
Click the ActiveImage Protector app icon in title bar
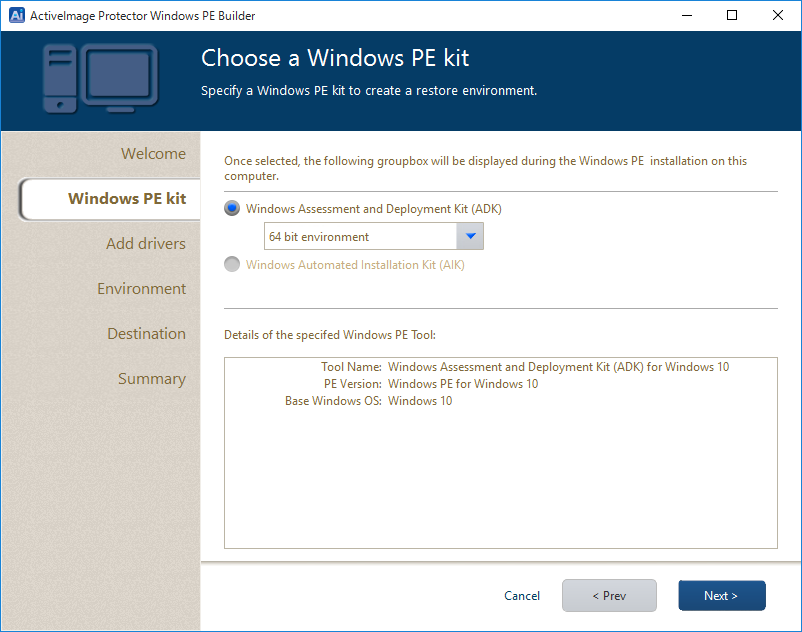tap(16, 15)
